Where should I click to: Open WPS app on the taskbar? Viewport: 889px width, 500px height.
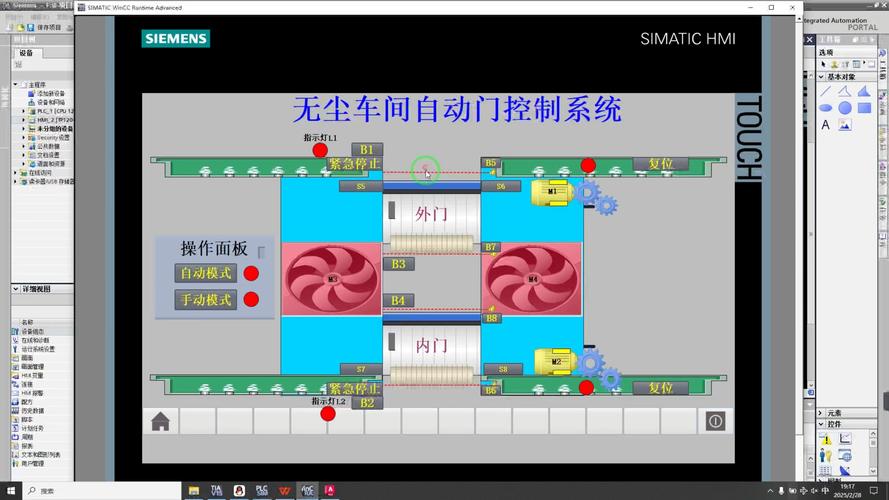(284, 490)
